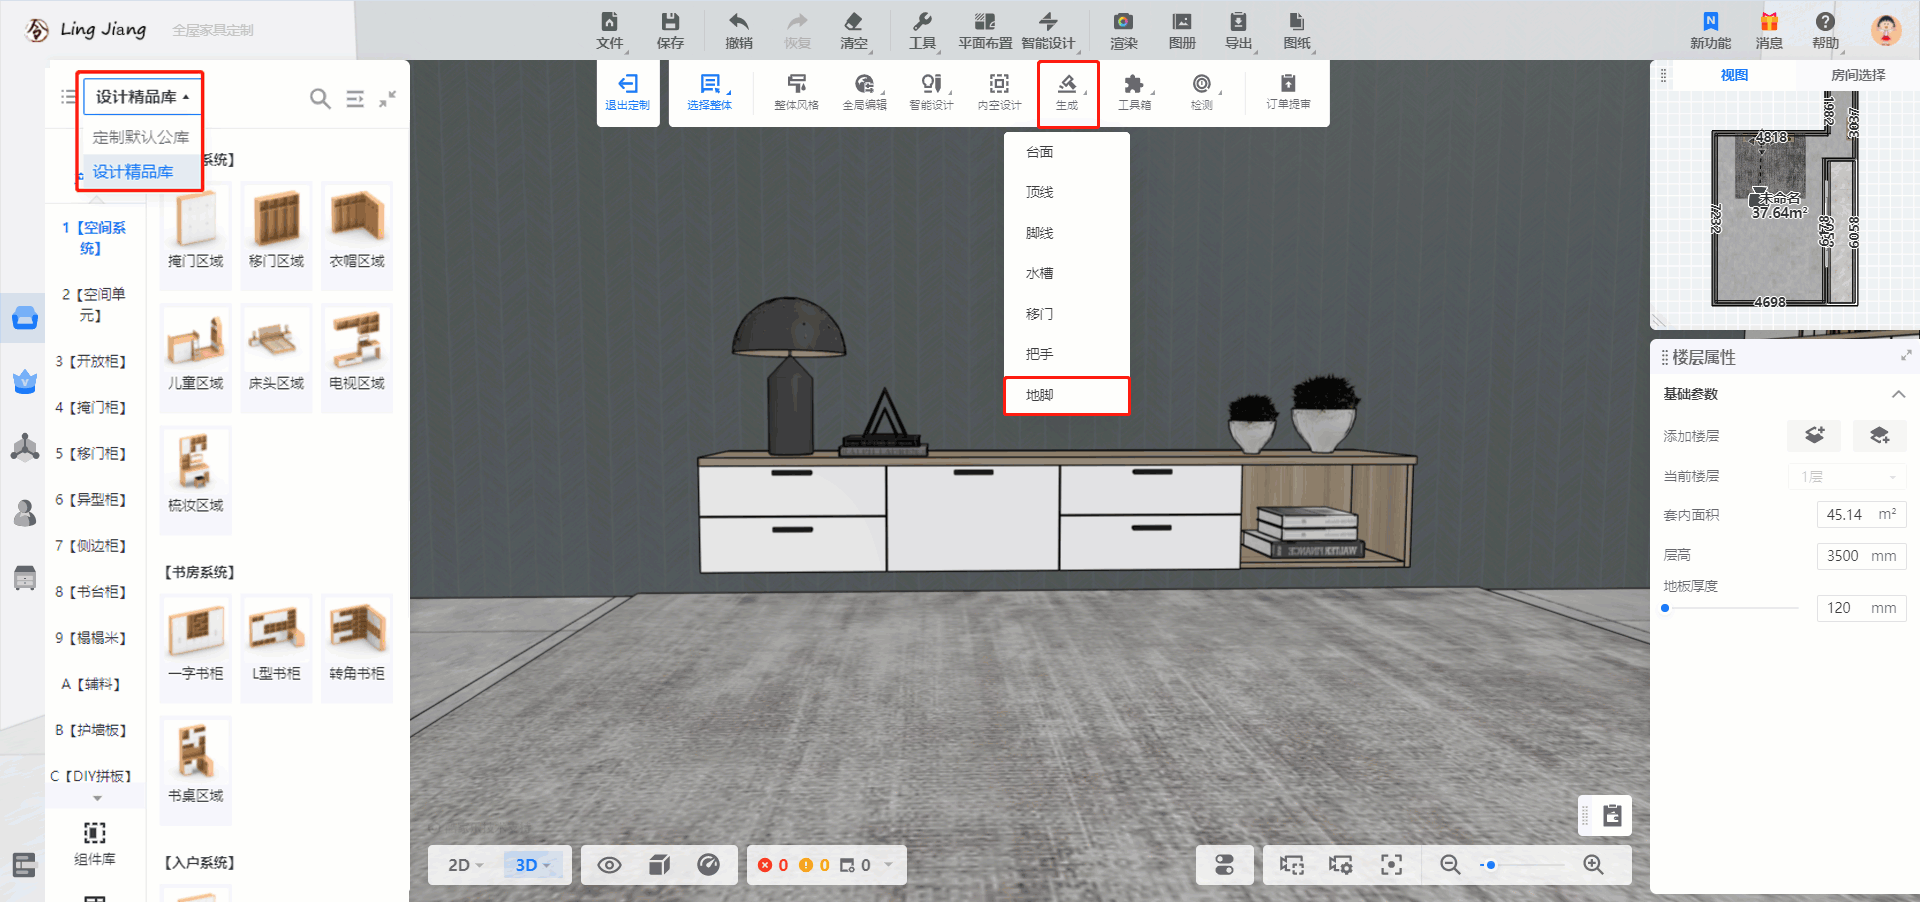Click the 渲染 render camera icon

pos(1123,23)
